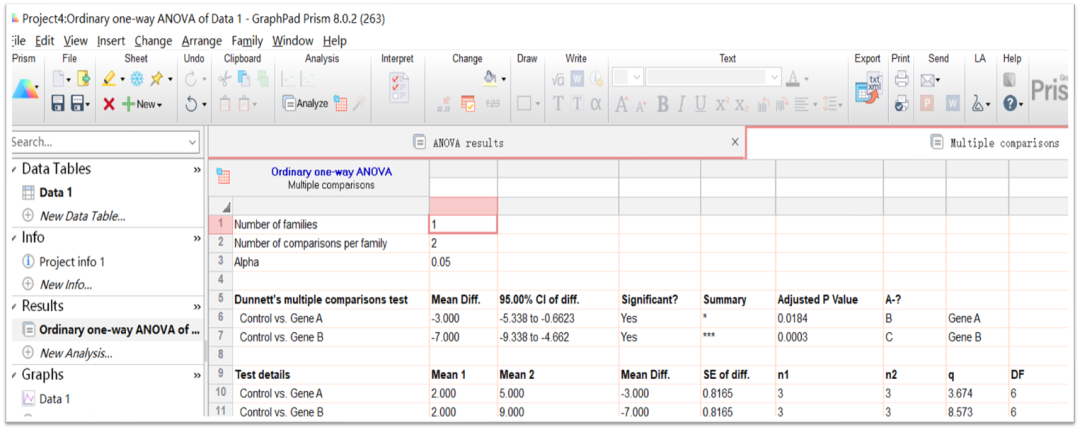
Task: Open the Family menu
Action: (247, 41)
